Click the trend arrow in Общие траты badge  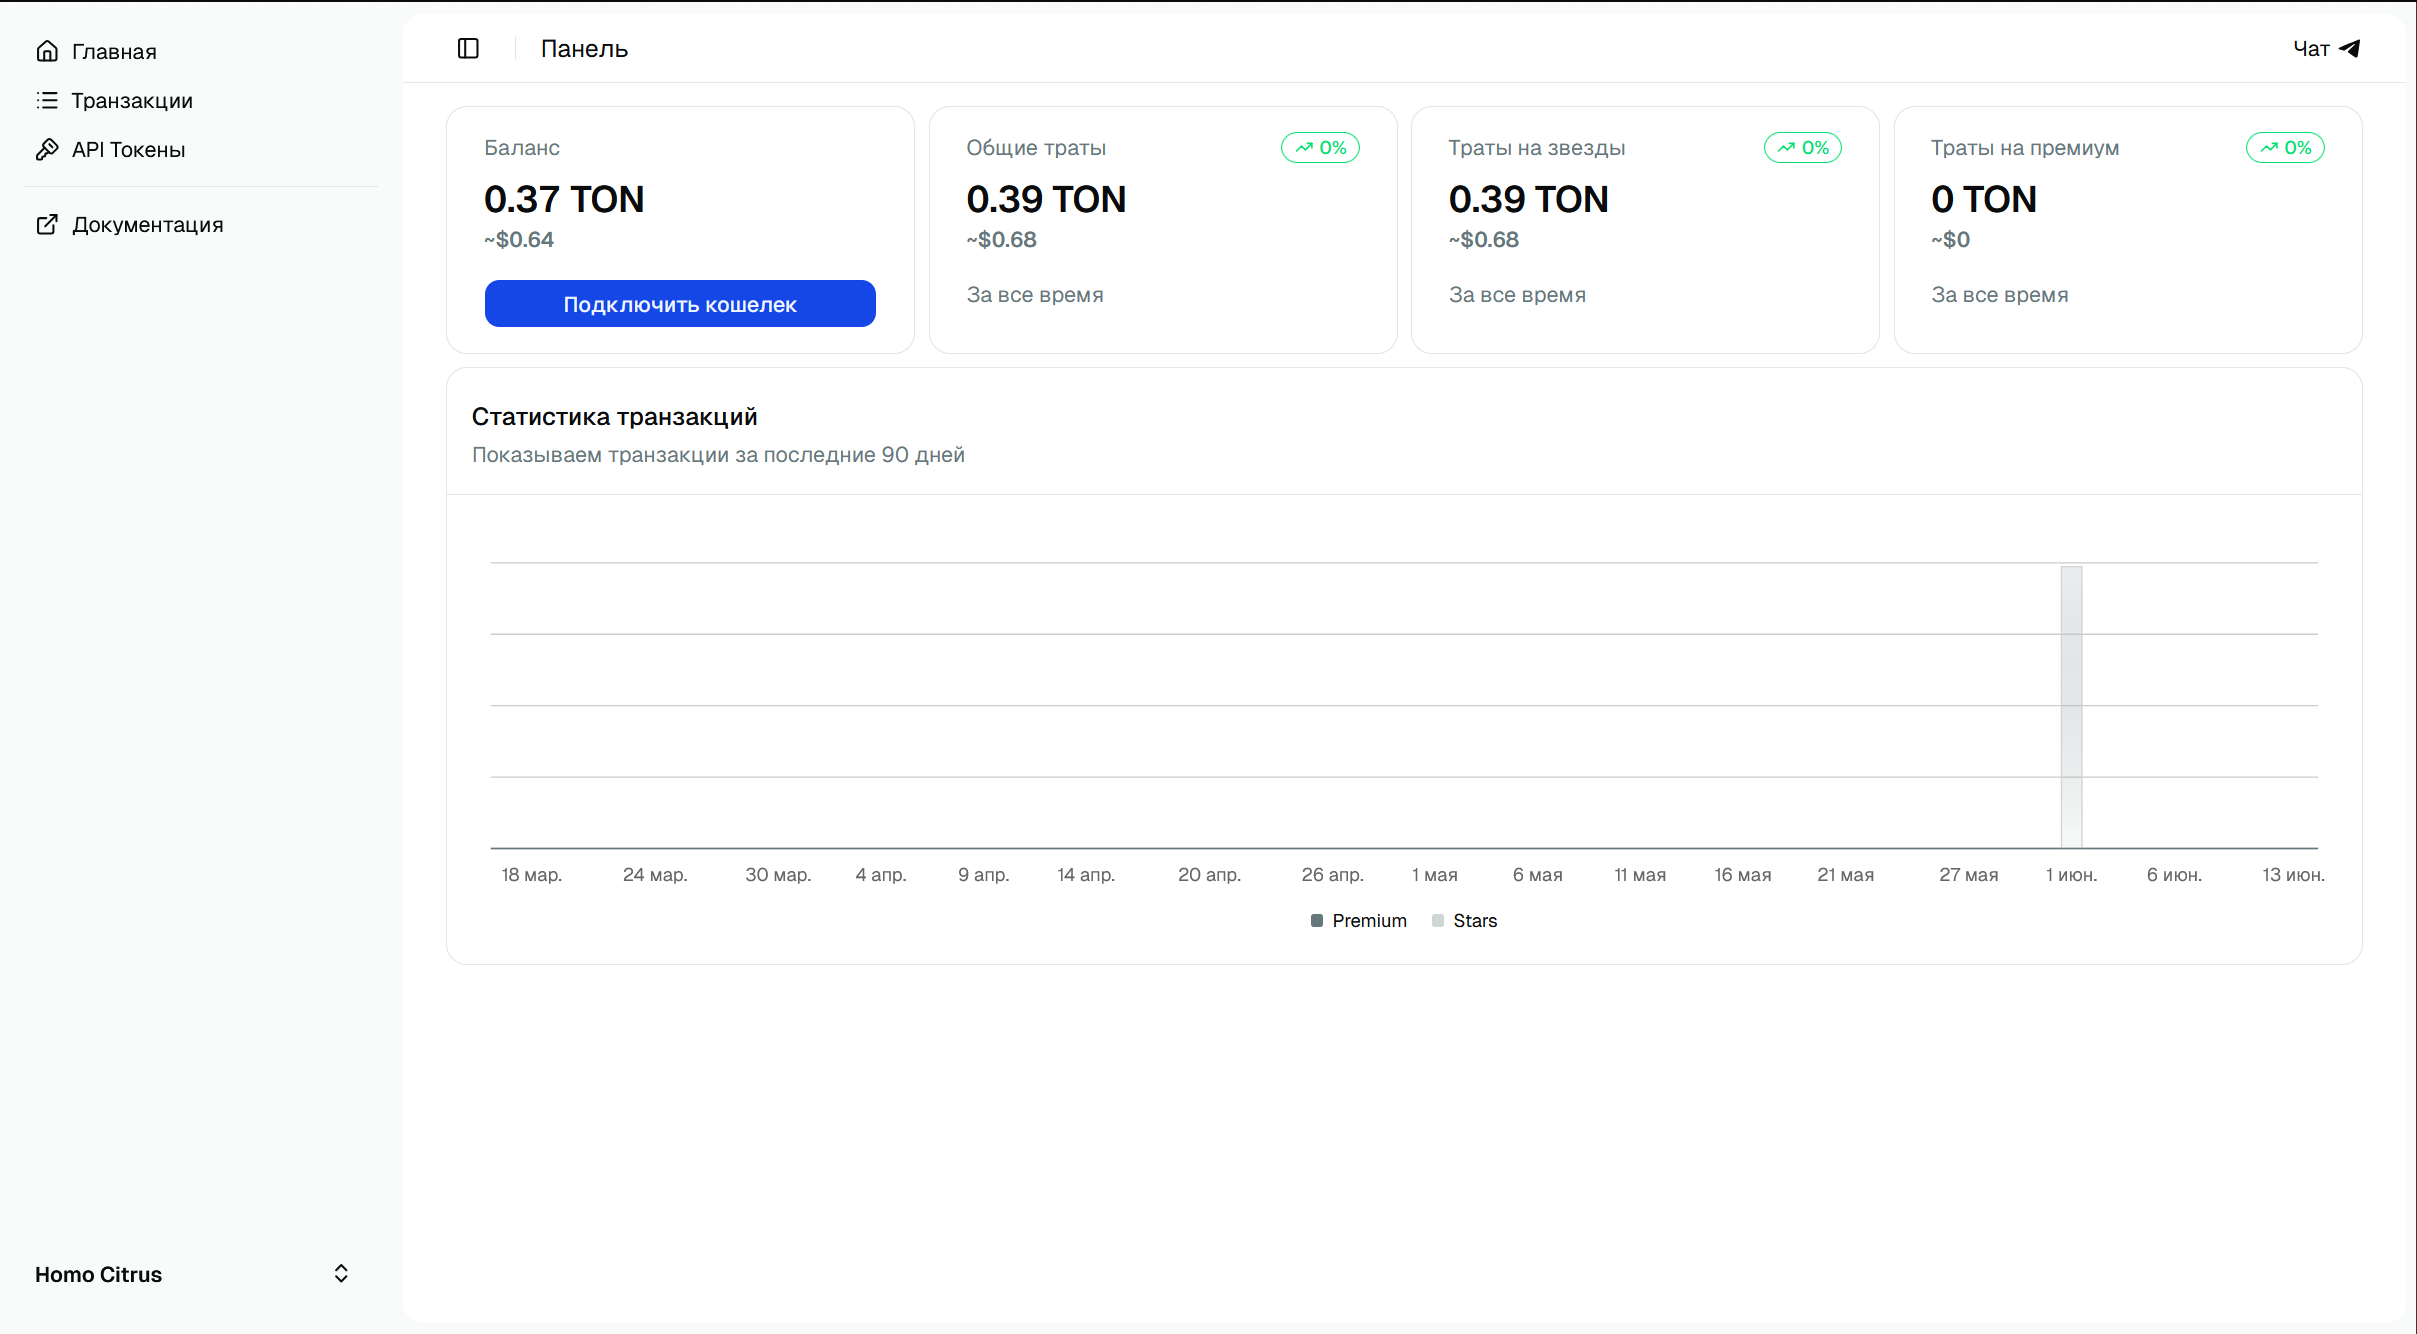pyautogui.click(x=1304, y=148)
